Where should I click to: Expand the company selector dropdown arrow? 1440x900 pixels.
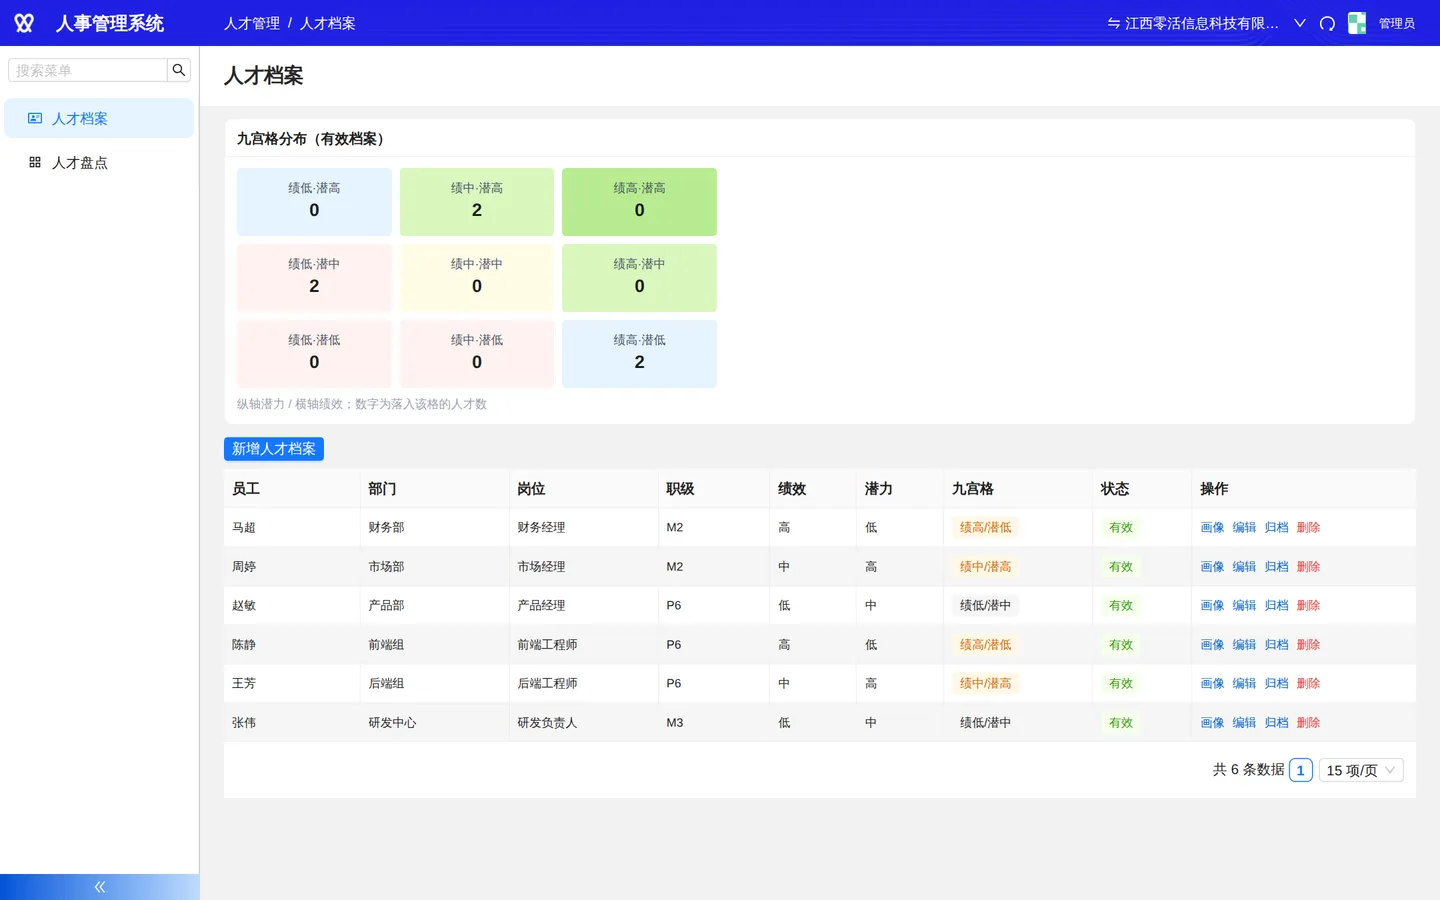tap(1300, 23)
